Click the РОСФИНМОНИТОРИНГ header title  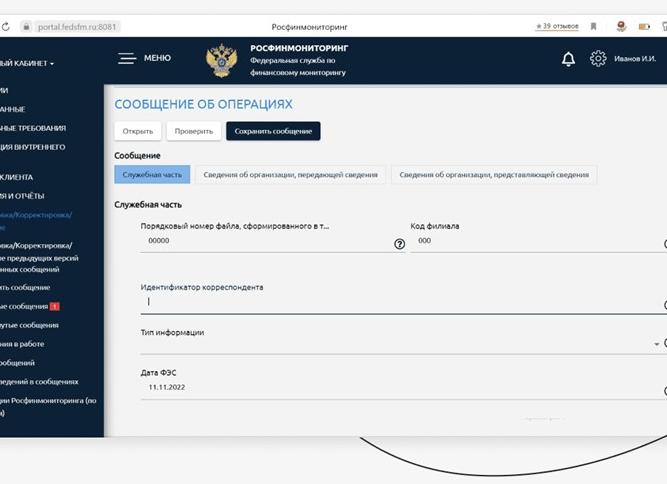pos(299,48)
